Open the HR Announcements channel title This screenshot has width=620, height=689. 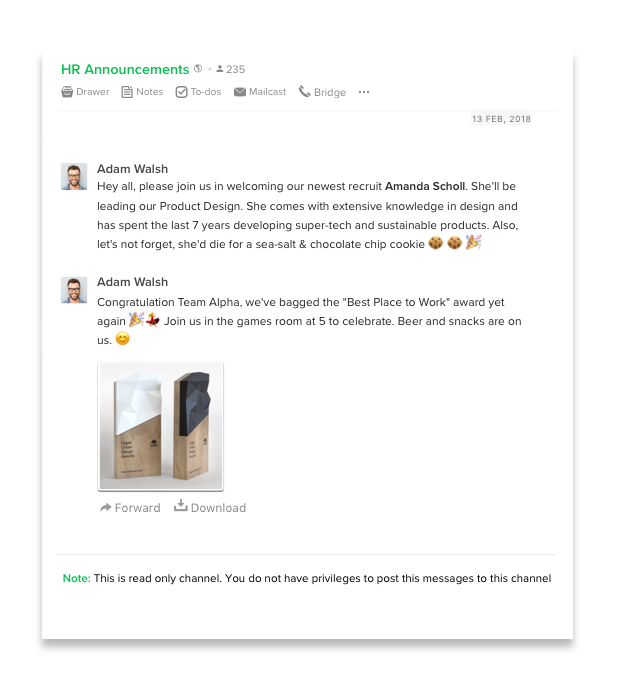click(125, 69)
